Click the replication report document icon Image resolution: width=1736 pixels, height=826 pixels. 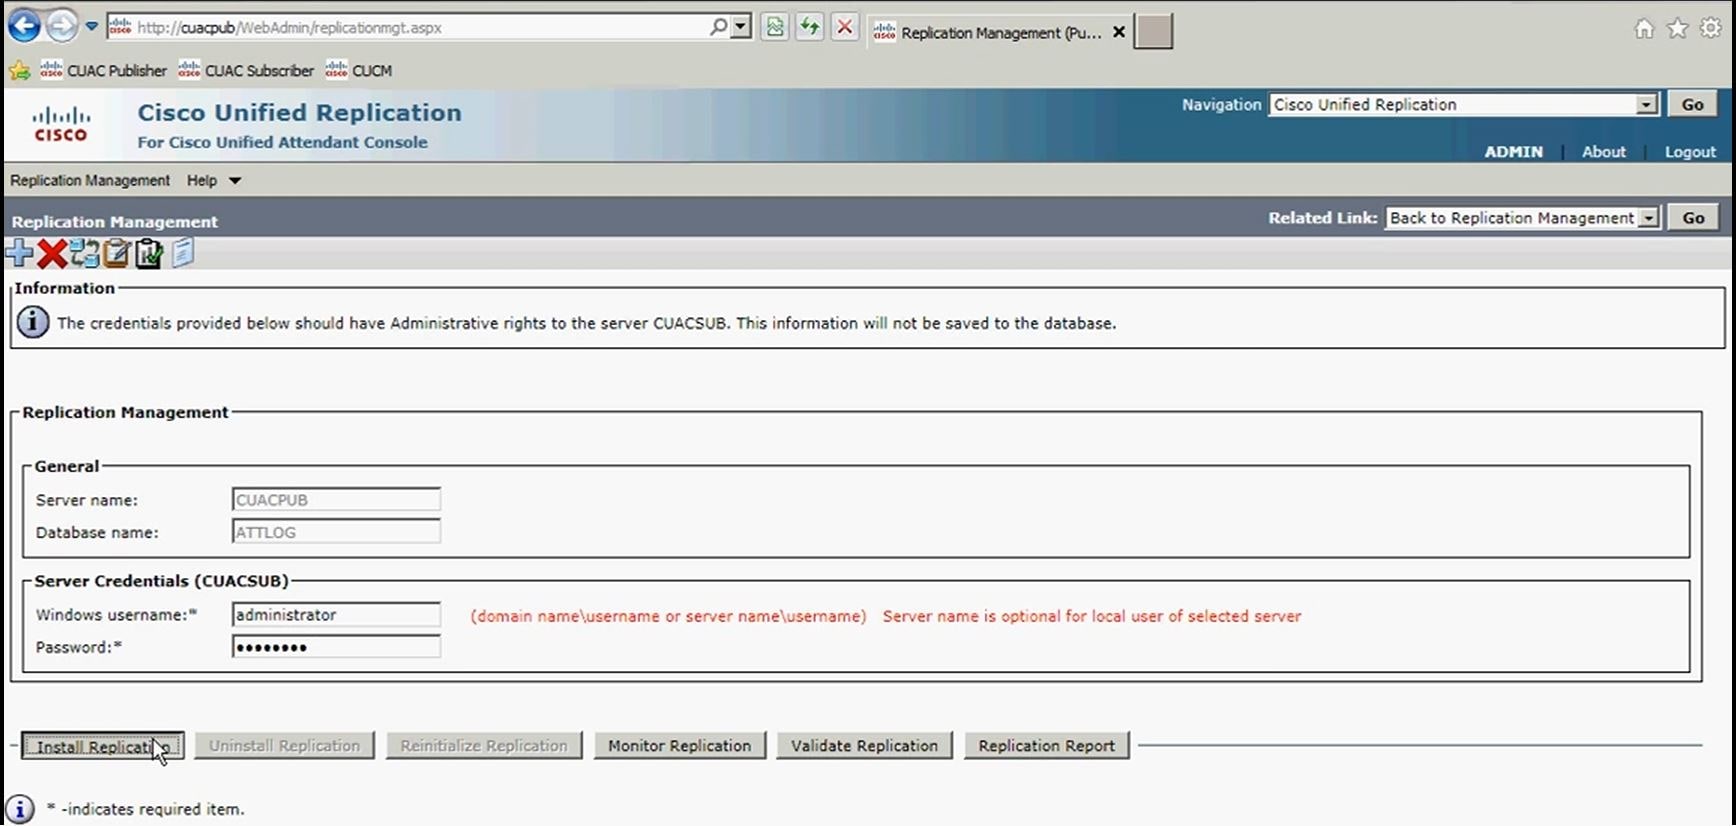pyautogui.click(x=183, y=254)
